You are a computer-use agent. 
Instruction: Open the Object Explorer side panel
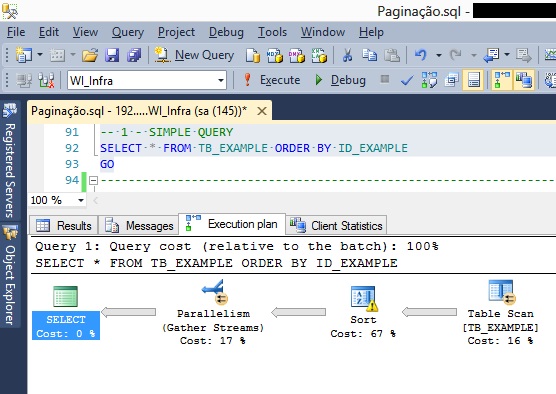(x=10, y=274)
